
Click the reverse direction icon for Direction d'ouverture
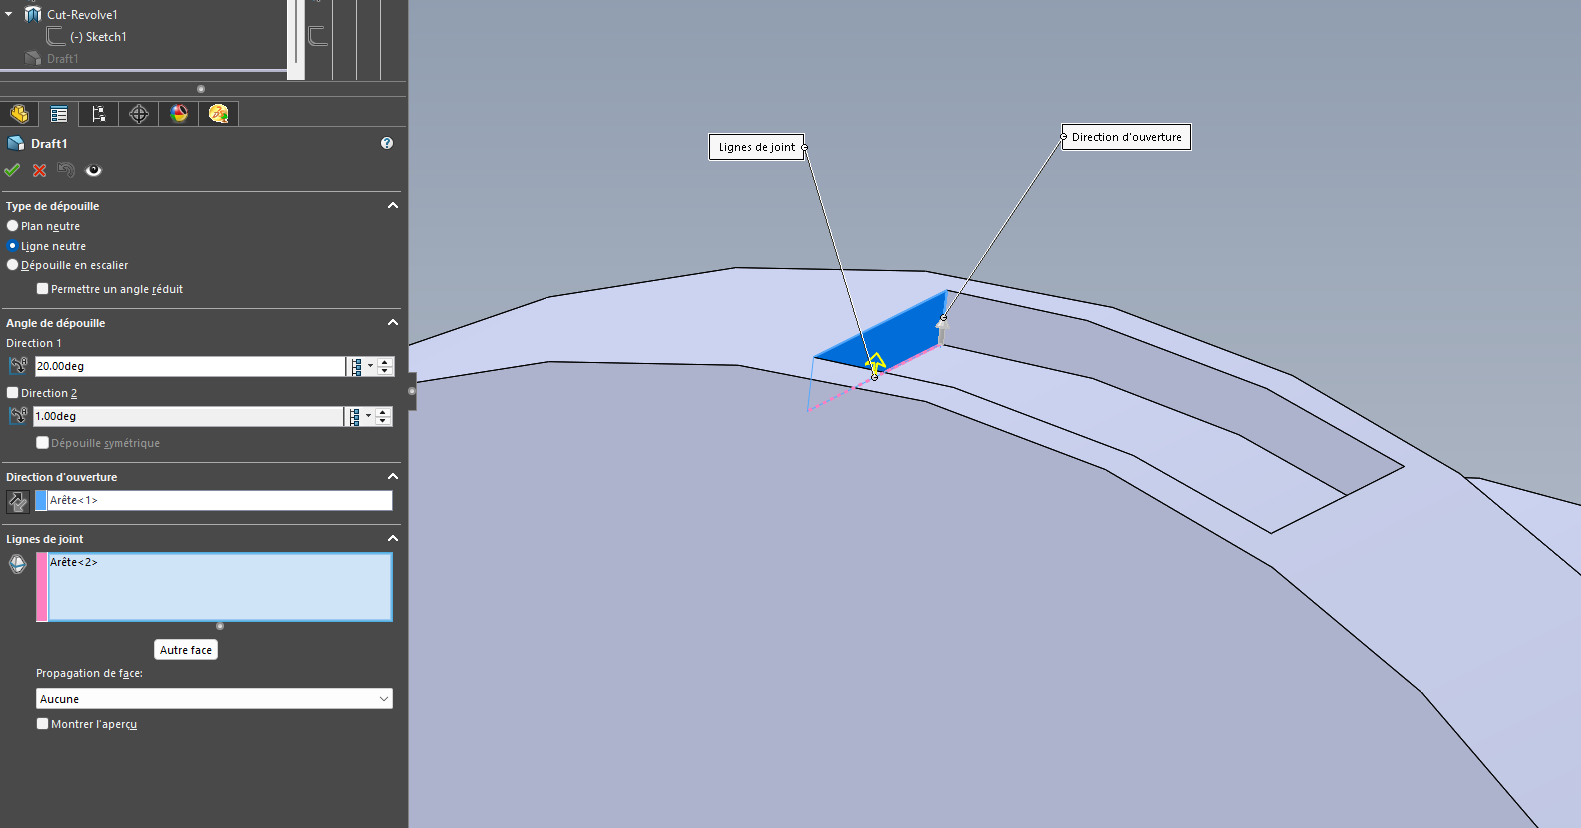click(18, 501)
